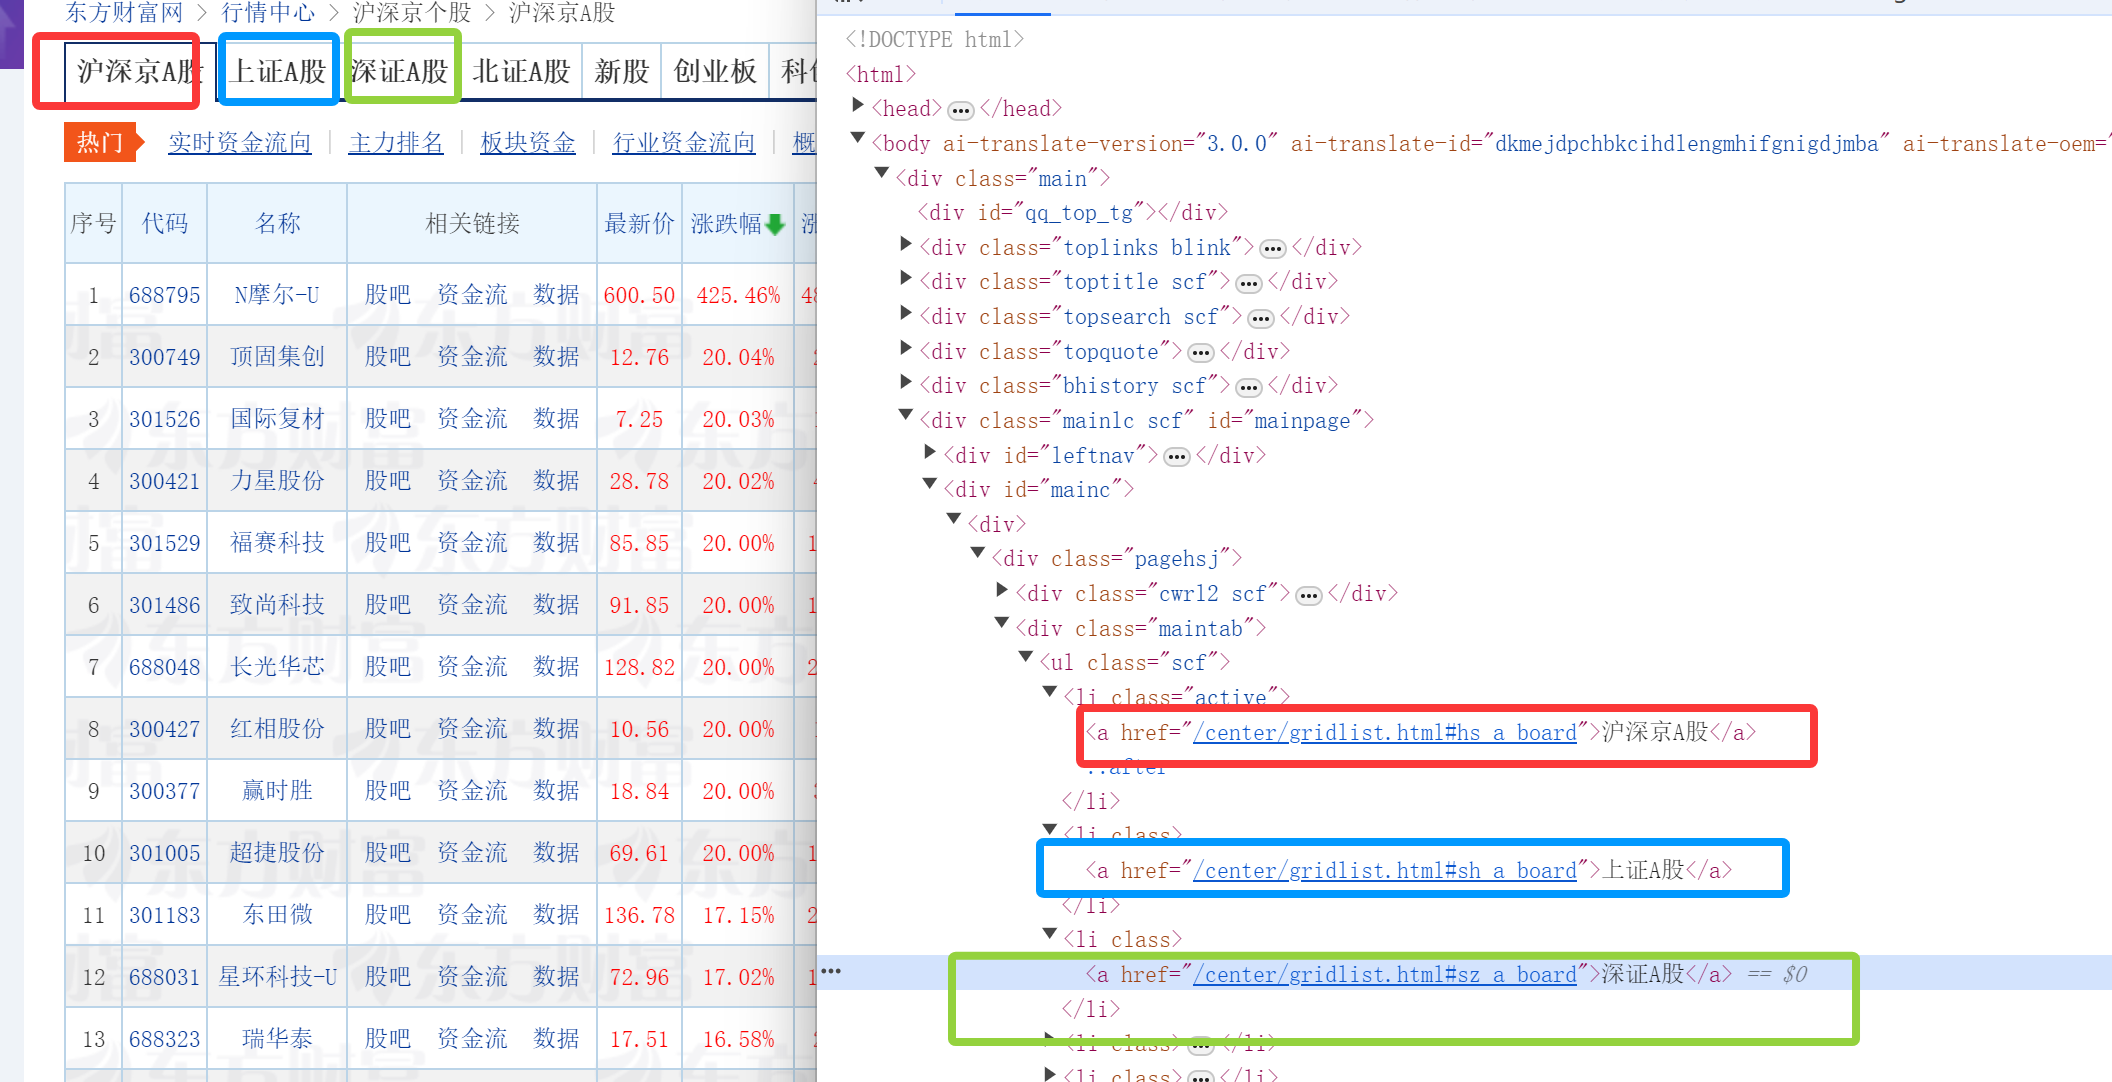Click ellipsis badge in toplinks blink div
This screenshot has width=2112, height=1082.
pos(1272,249)
